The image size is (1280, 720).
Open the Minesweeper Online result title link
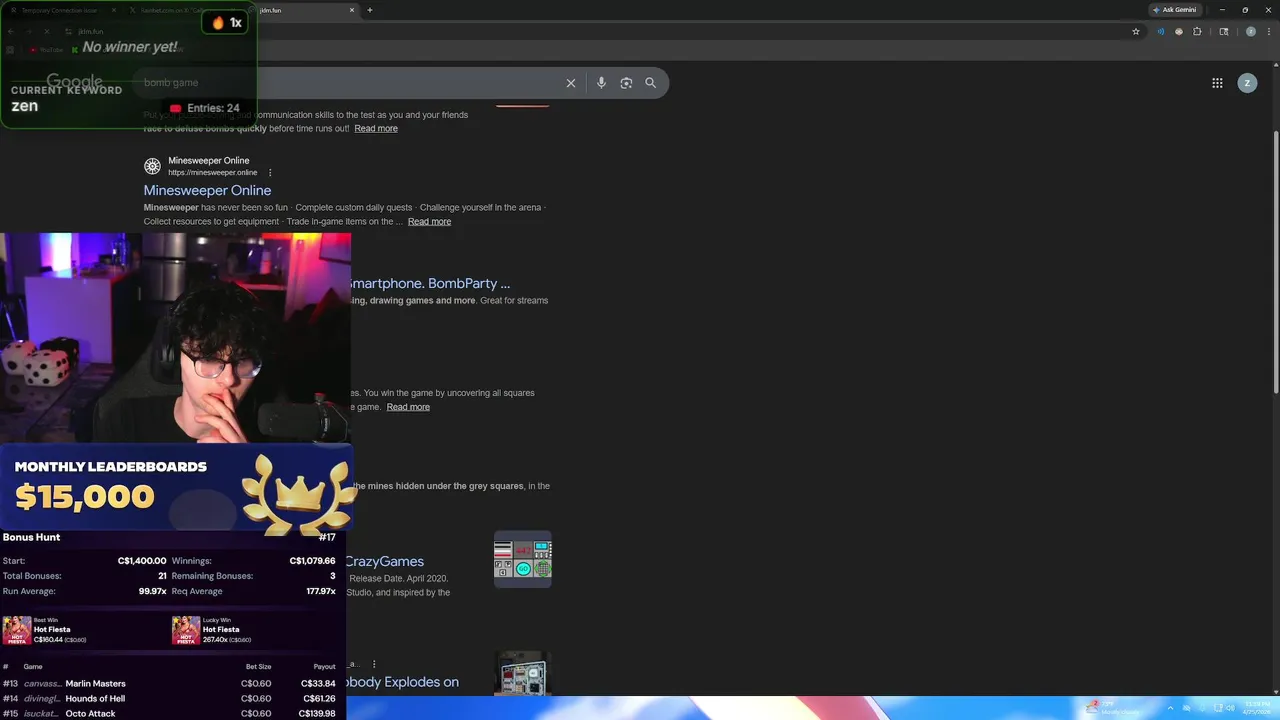[207, 190]
